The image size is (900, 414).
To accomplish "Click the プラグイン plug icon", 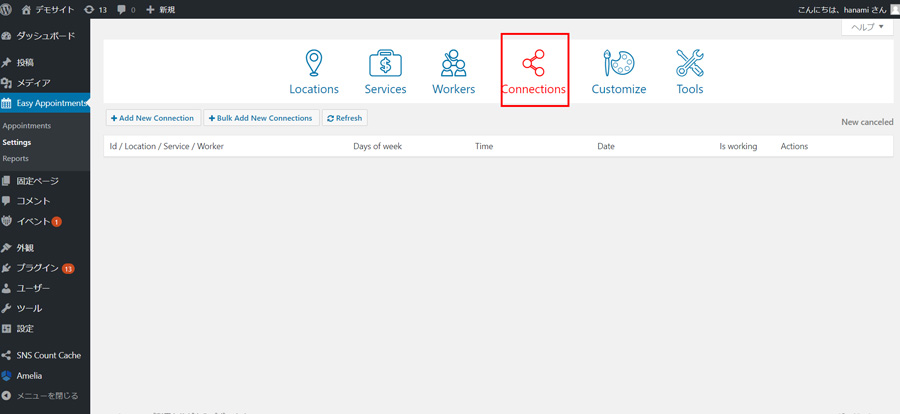I will pos(6,268).
